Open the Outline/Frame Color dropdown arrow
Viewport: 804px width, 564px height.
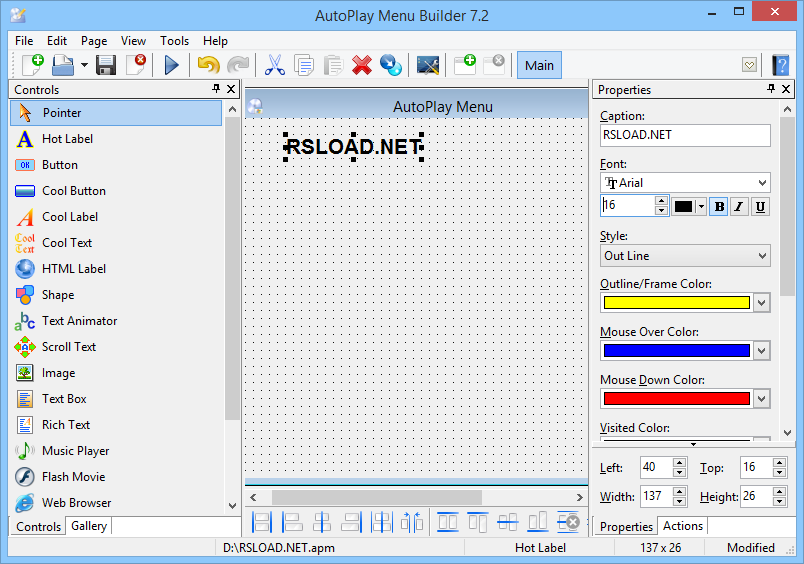pos(761,303)
